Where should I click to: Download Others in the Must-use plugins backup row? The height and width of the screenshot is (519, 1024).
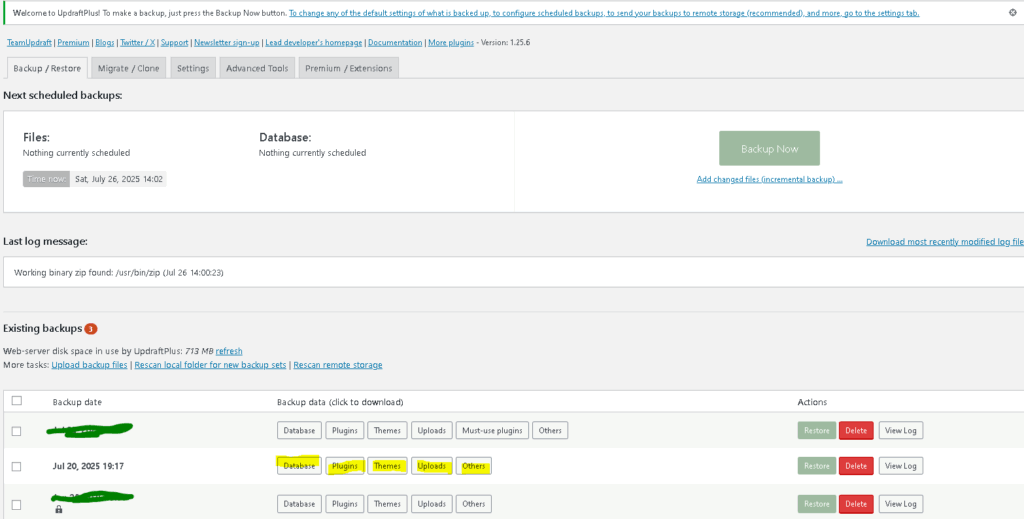551,430
